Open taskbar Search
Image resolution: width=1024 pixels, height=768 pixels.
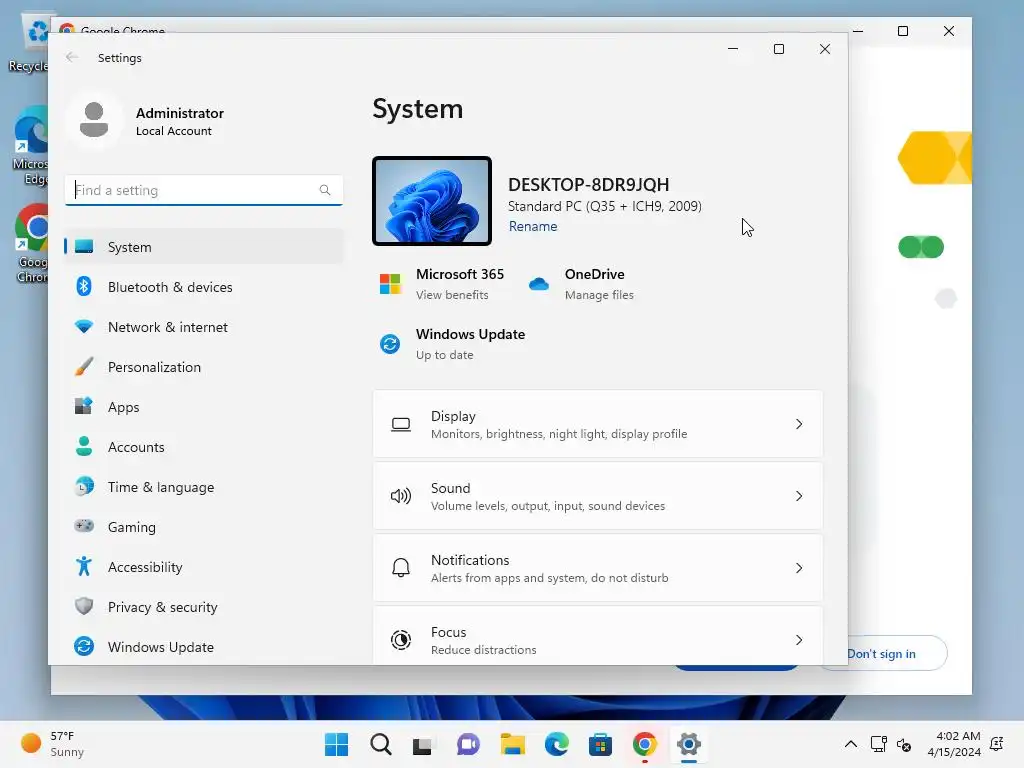[x=381, y=744]
